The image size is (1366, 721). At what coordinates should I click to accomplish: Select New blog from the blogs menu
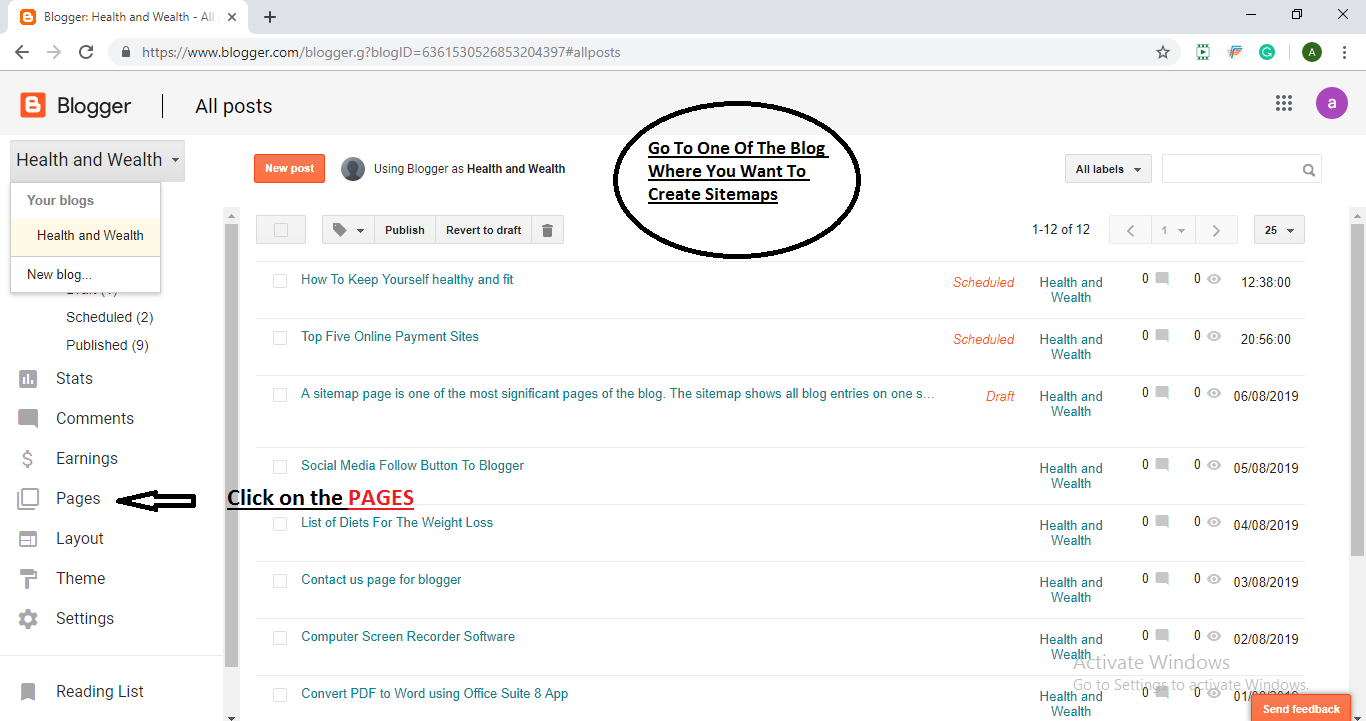point(59,274)
